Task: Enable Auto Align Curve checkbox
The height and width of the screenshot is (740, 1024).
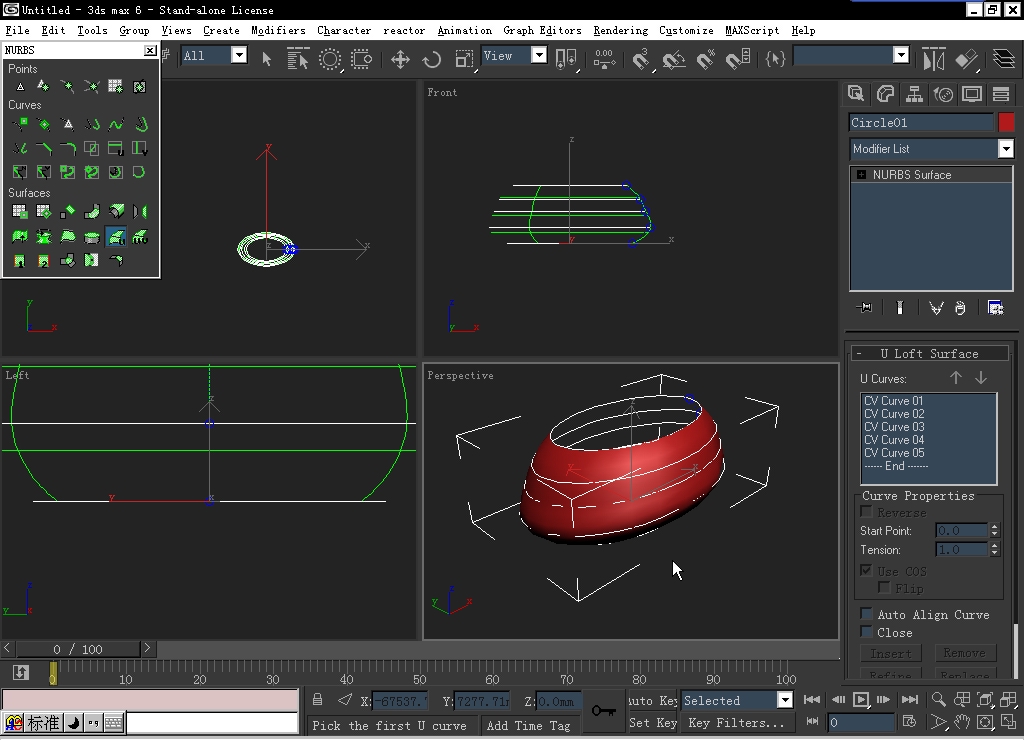Action: [x=866, y=614]
